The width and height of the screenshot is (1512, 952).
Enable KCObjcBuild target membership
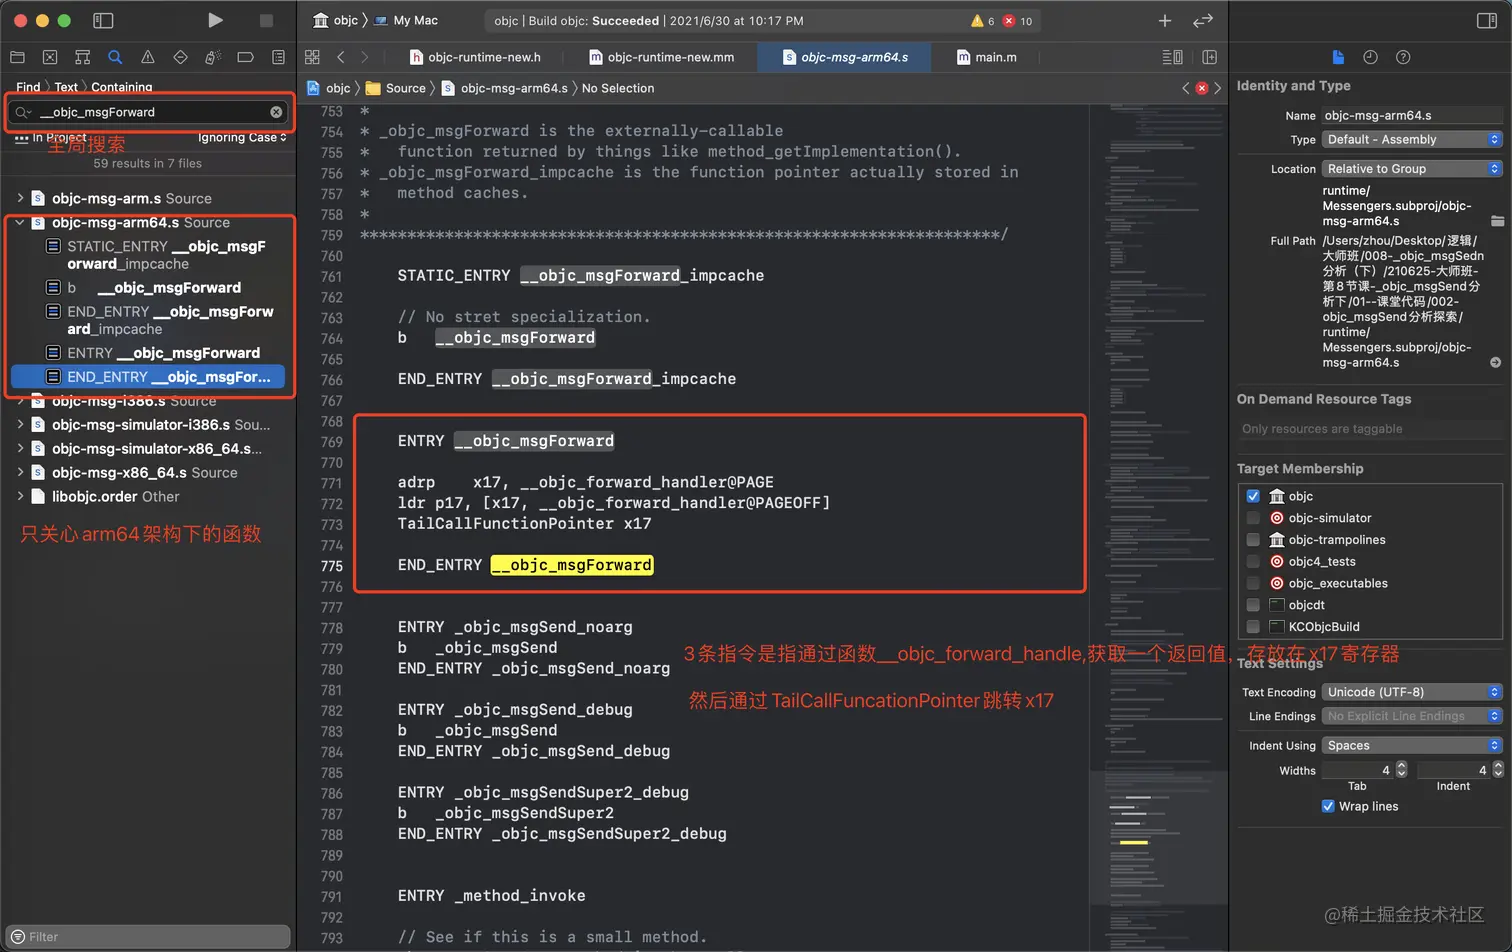pos(1253,627)
